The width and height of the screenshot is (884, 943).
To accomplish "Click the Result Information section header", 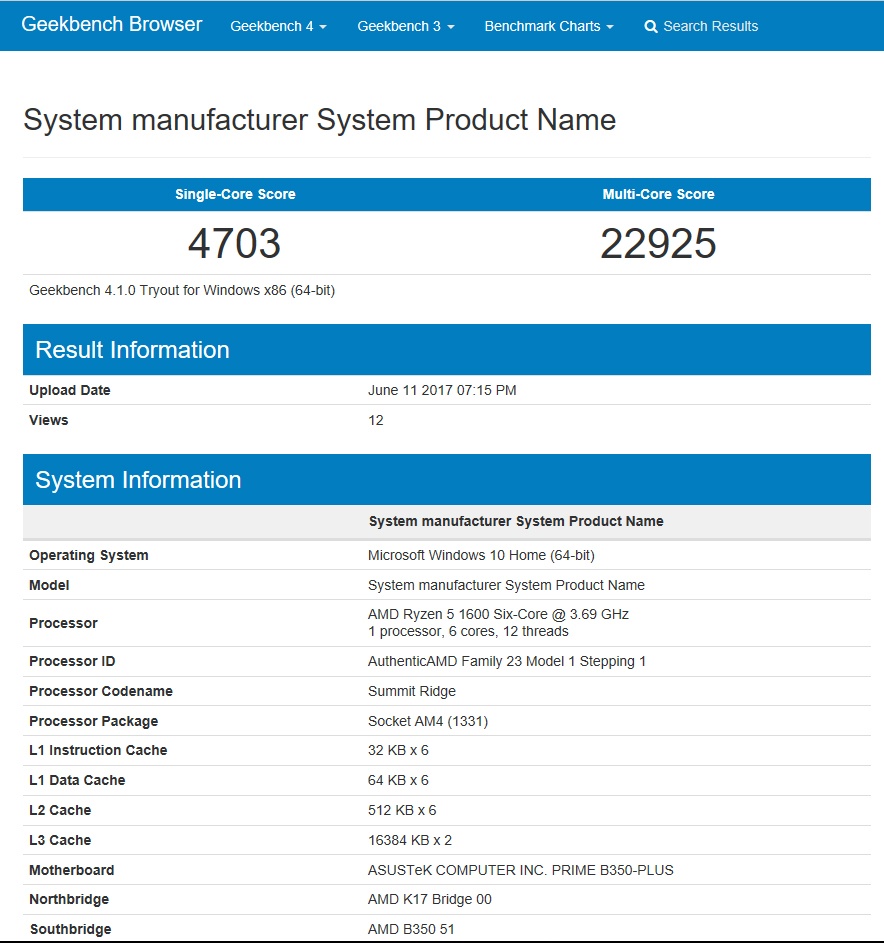I will [x=447, y=349].
